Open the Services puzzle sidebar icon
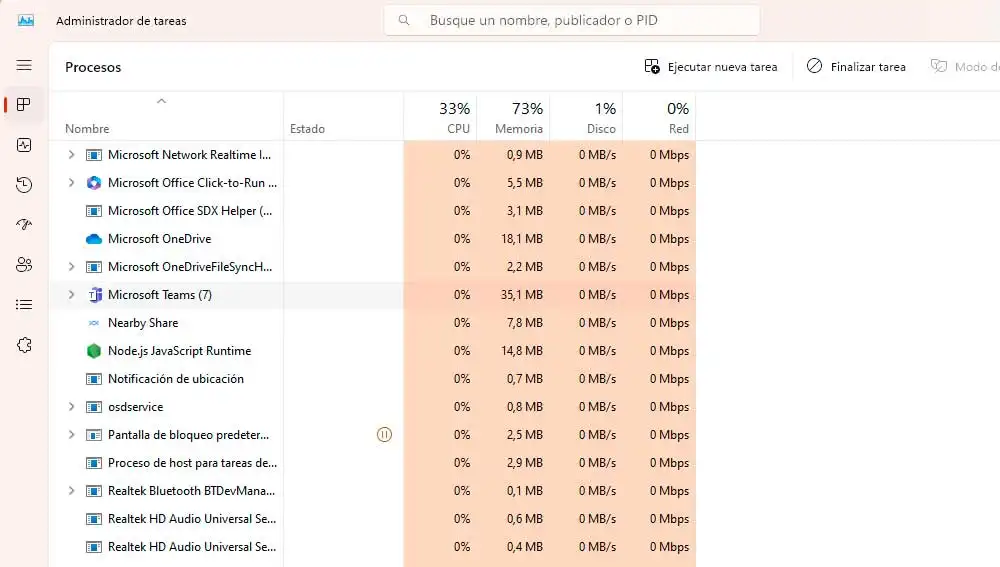The height and width of the screenshot is (567, 1000). (x=24, y=345)
